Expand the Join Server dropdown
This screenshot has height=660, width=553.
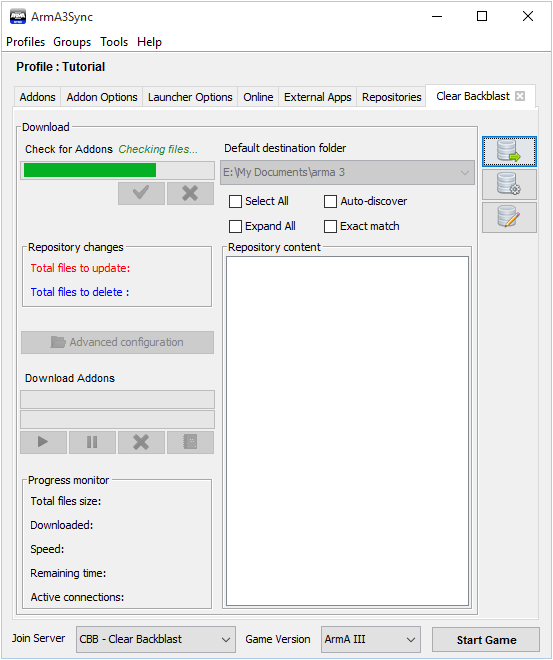tap(155, 639)
